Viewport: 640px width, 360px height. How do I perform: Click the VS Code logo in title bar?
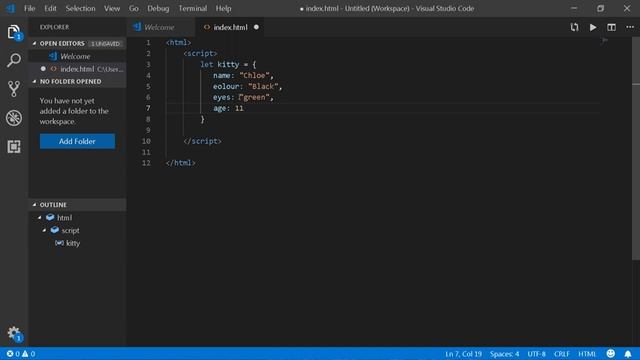(x=11, y=8)
